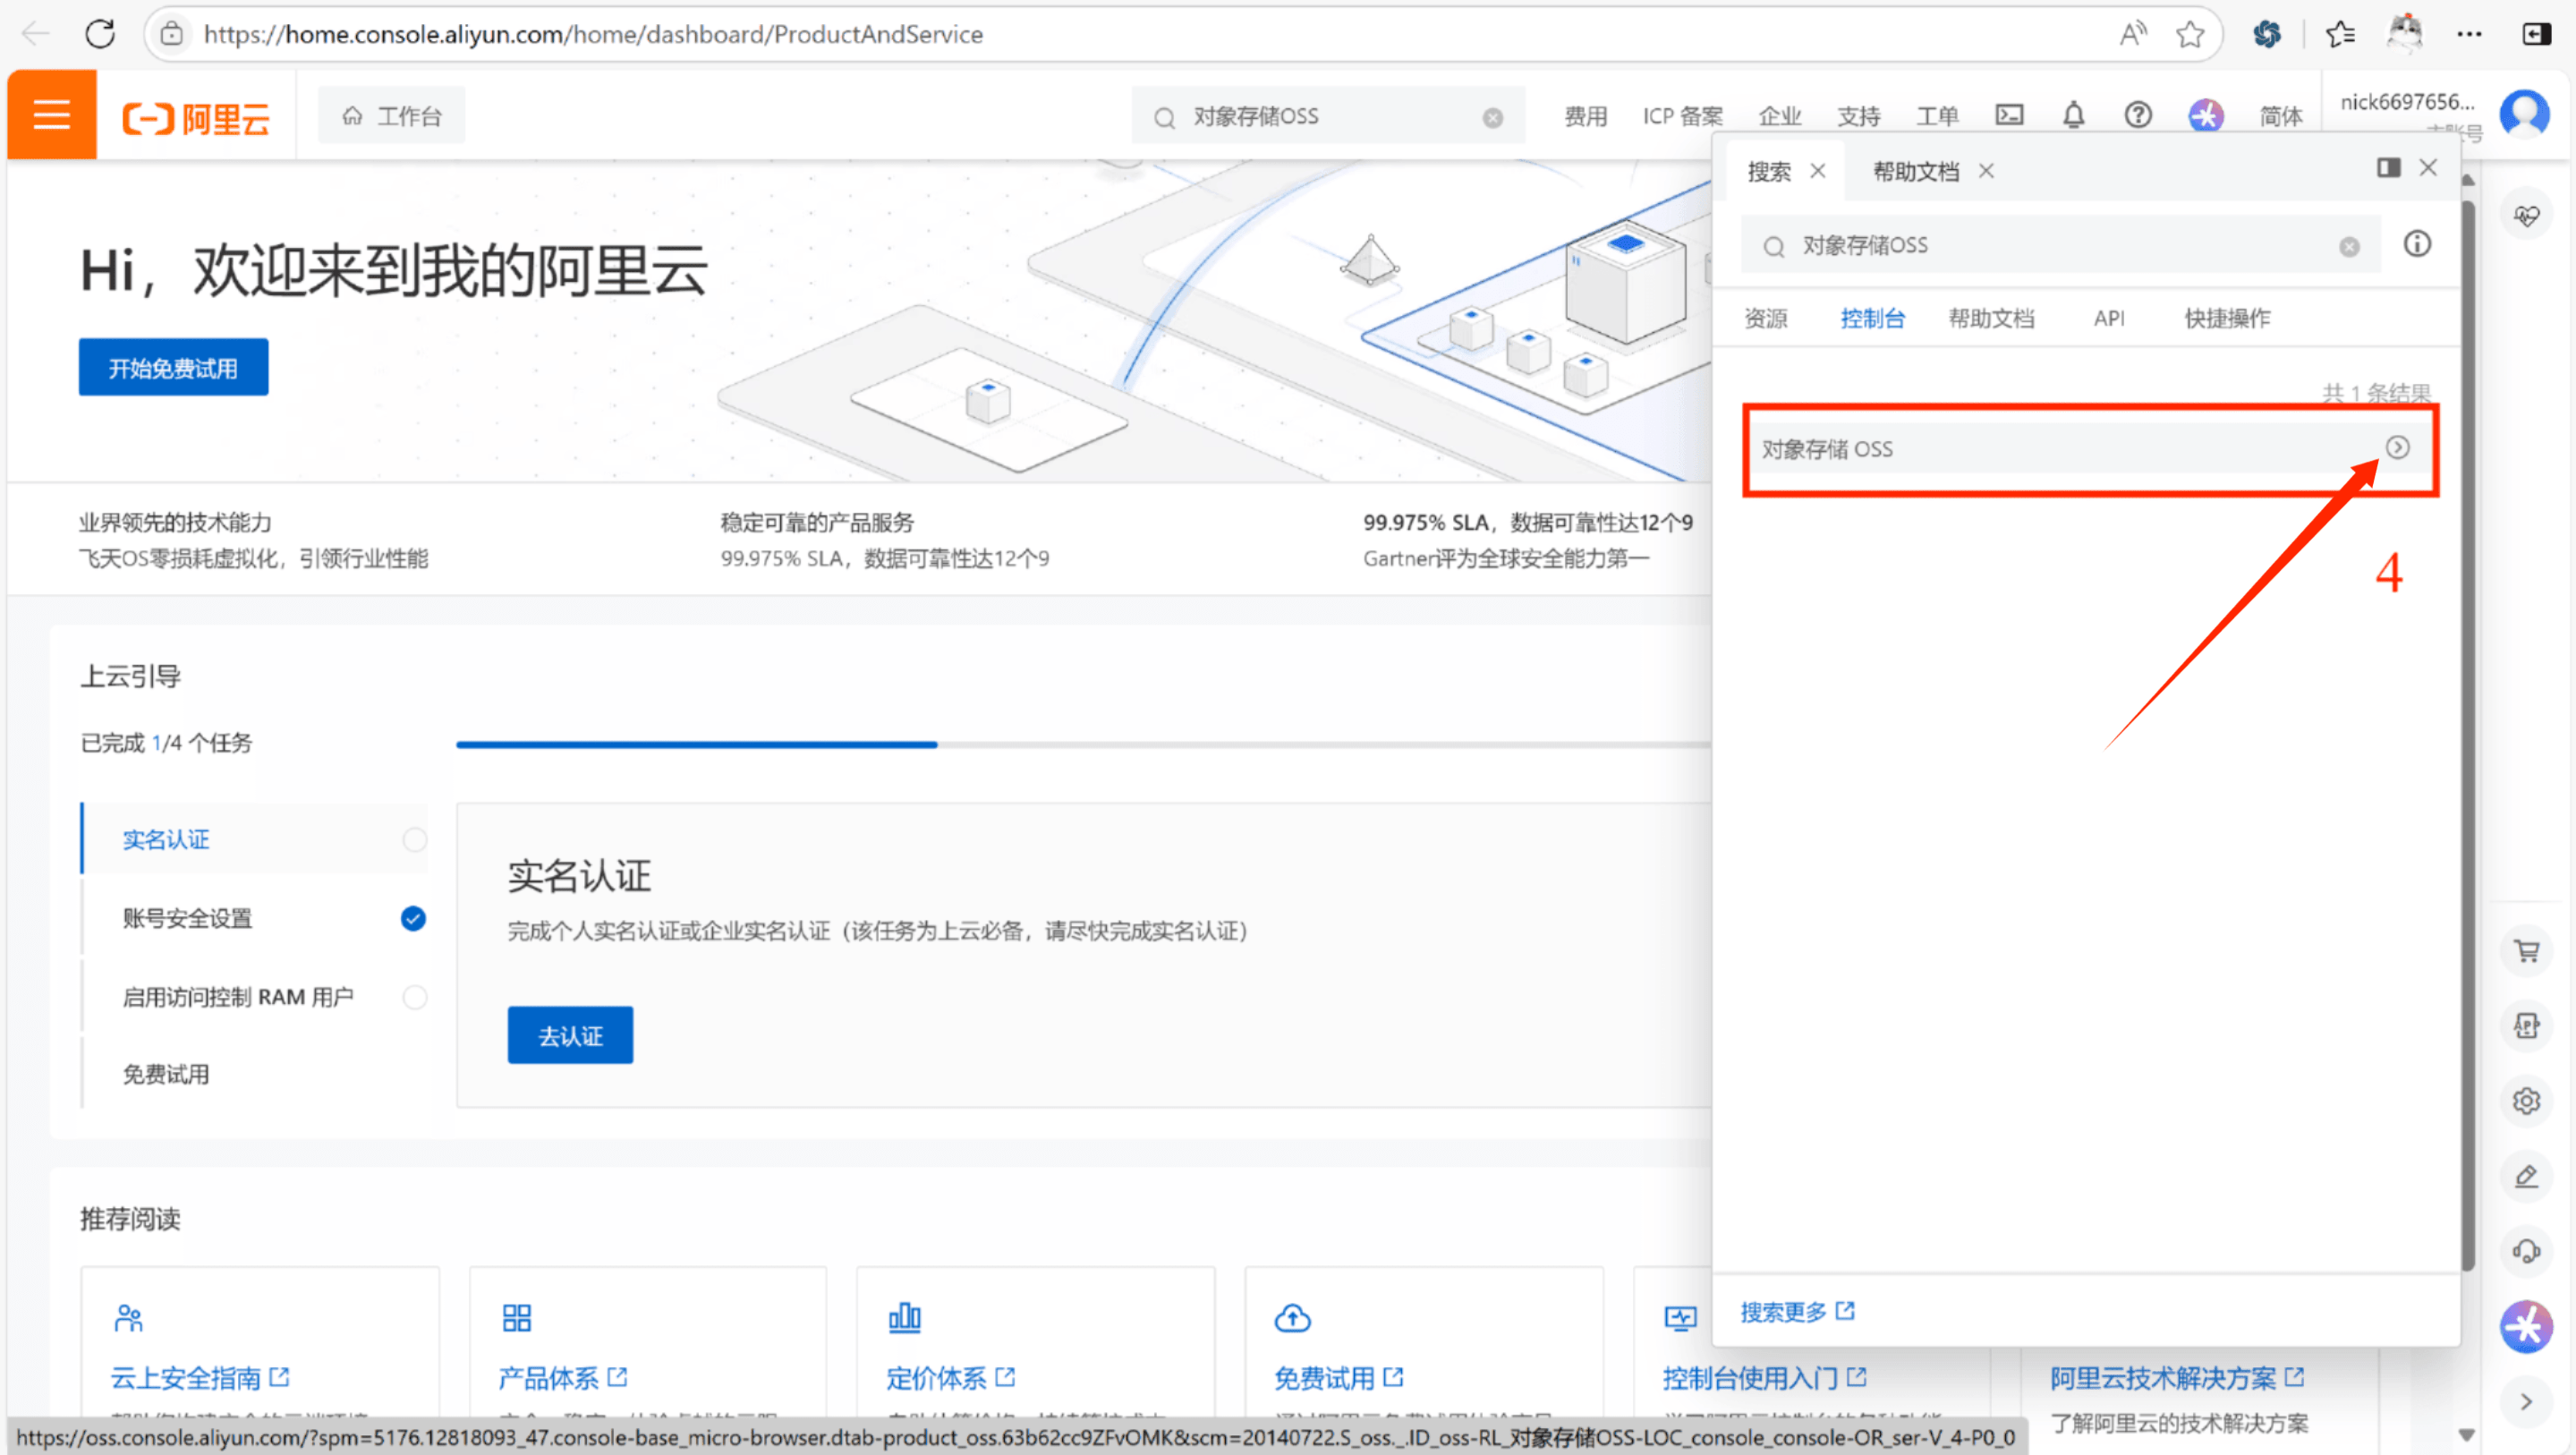
Task: Open the shopping cart in the right sidebar
Action: coord(2527,950)
